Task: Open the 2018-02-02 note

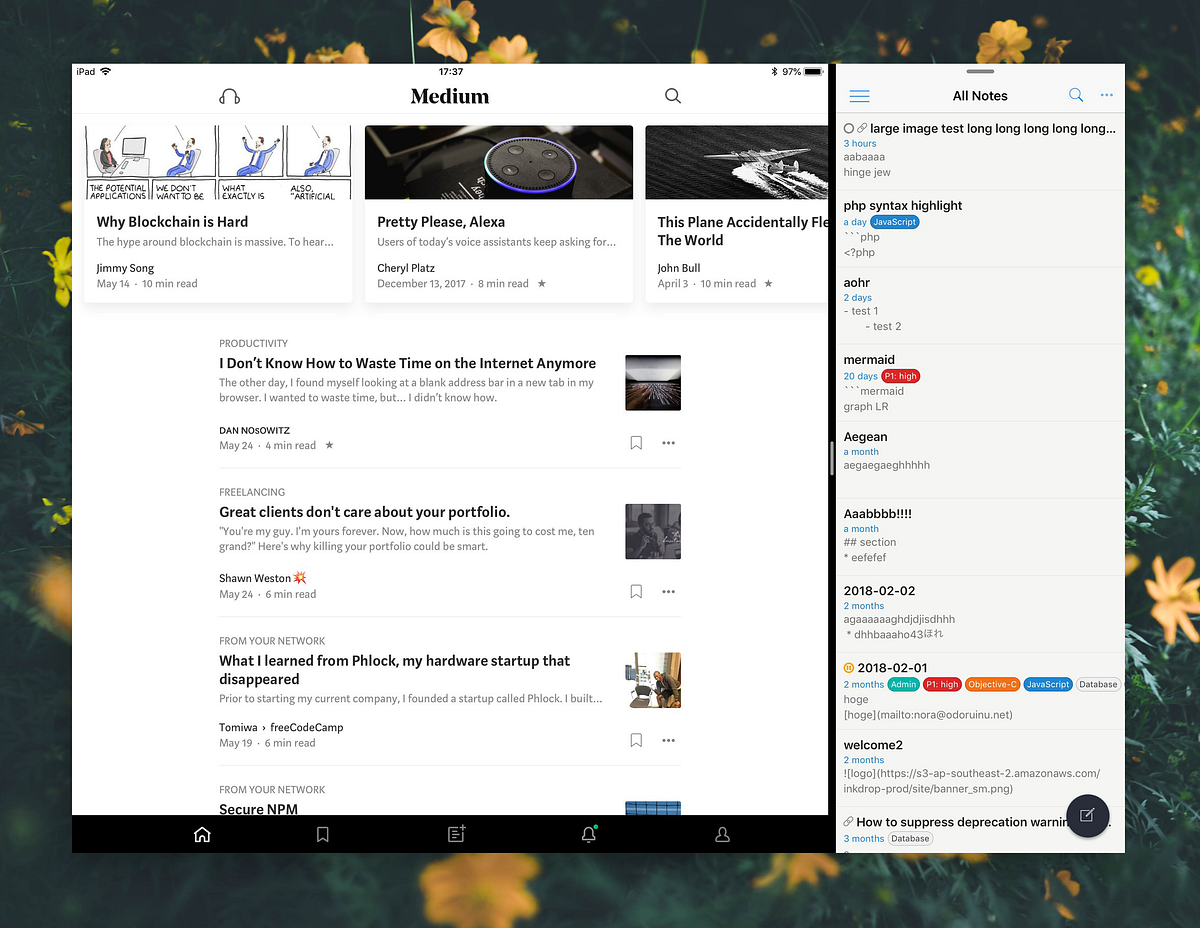Action: pyautogui.click(x=980, y=614)
